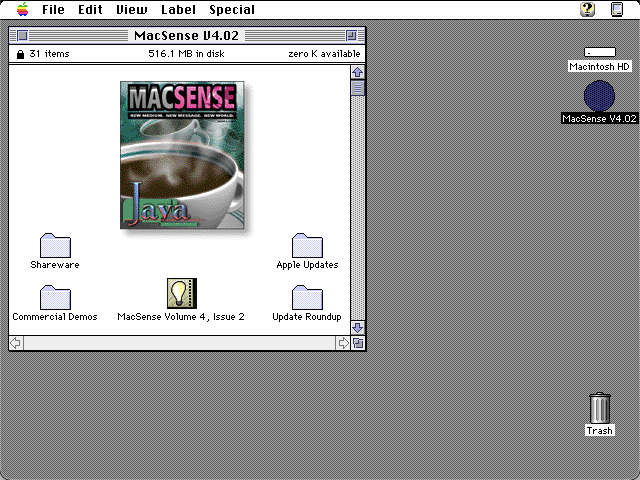Select the Apple Updates folder icon

pos(307,245)
